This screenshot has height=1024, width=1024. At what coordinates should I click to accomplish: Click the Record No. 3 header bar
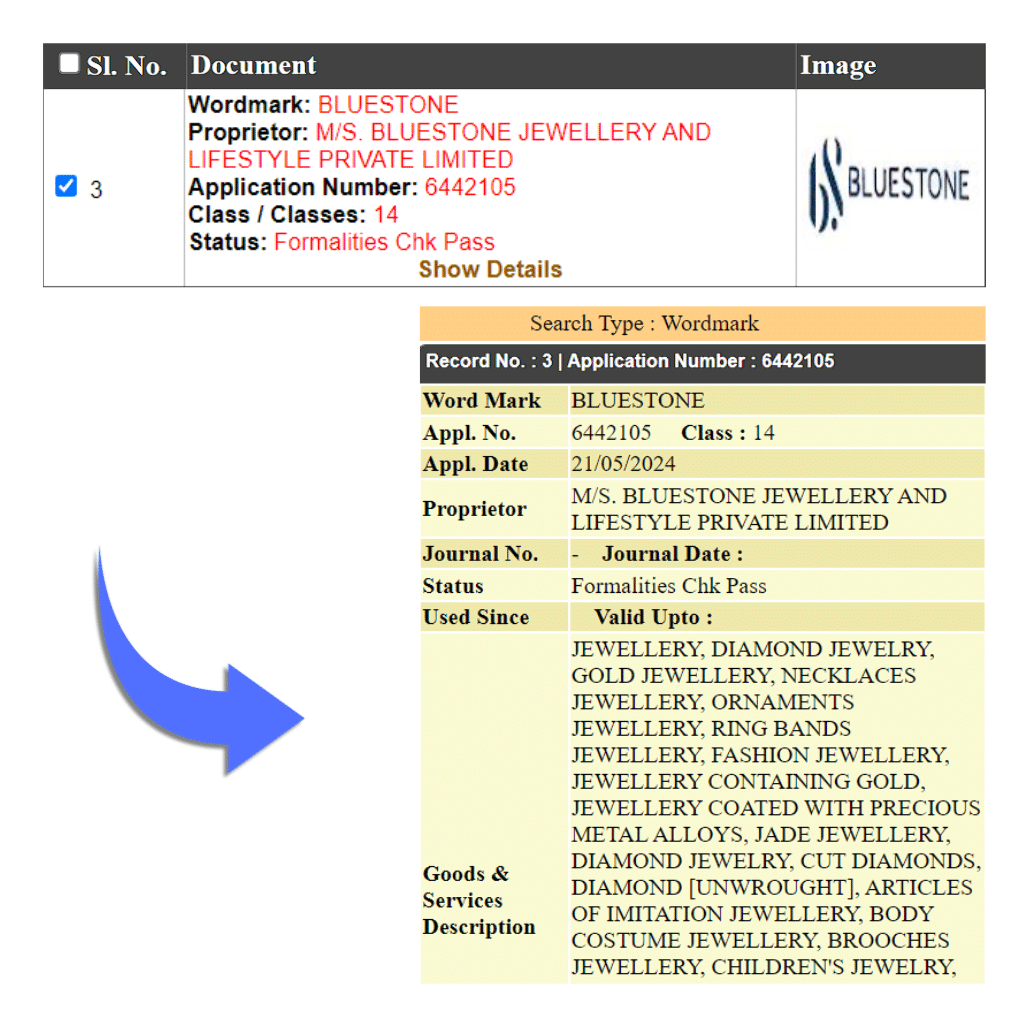coord(630,362)
